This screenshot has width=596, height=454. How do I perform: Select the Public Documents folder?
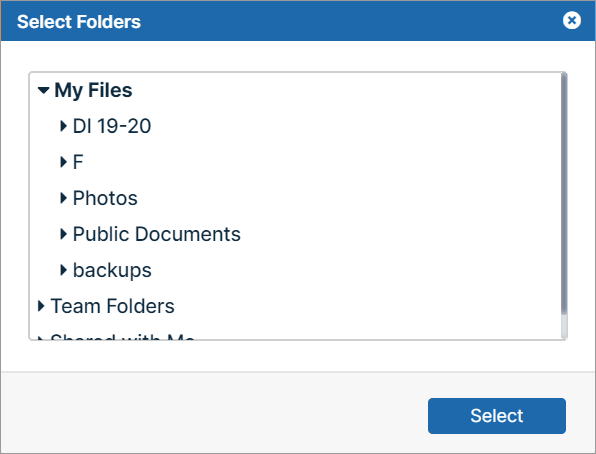click(157, 234)
